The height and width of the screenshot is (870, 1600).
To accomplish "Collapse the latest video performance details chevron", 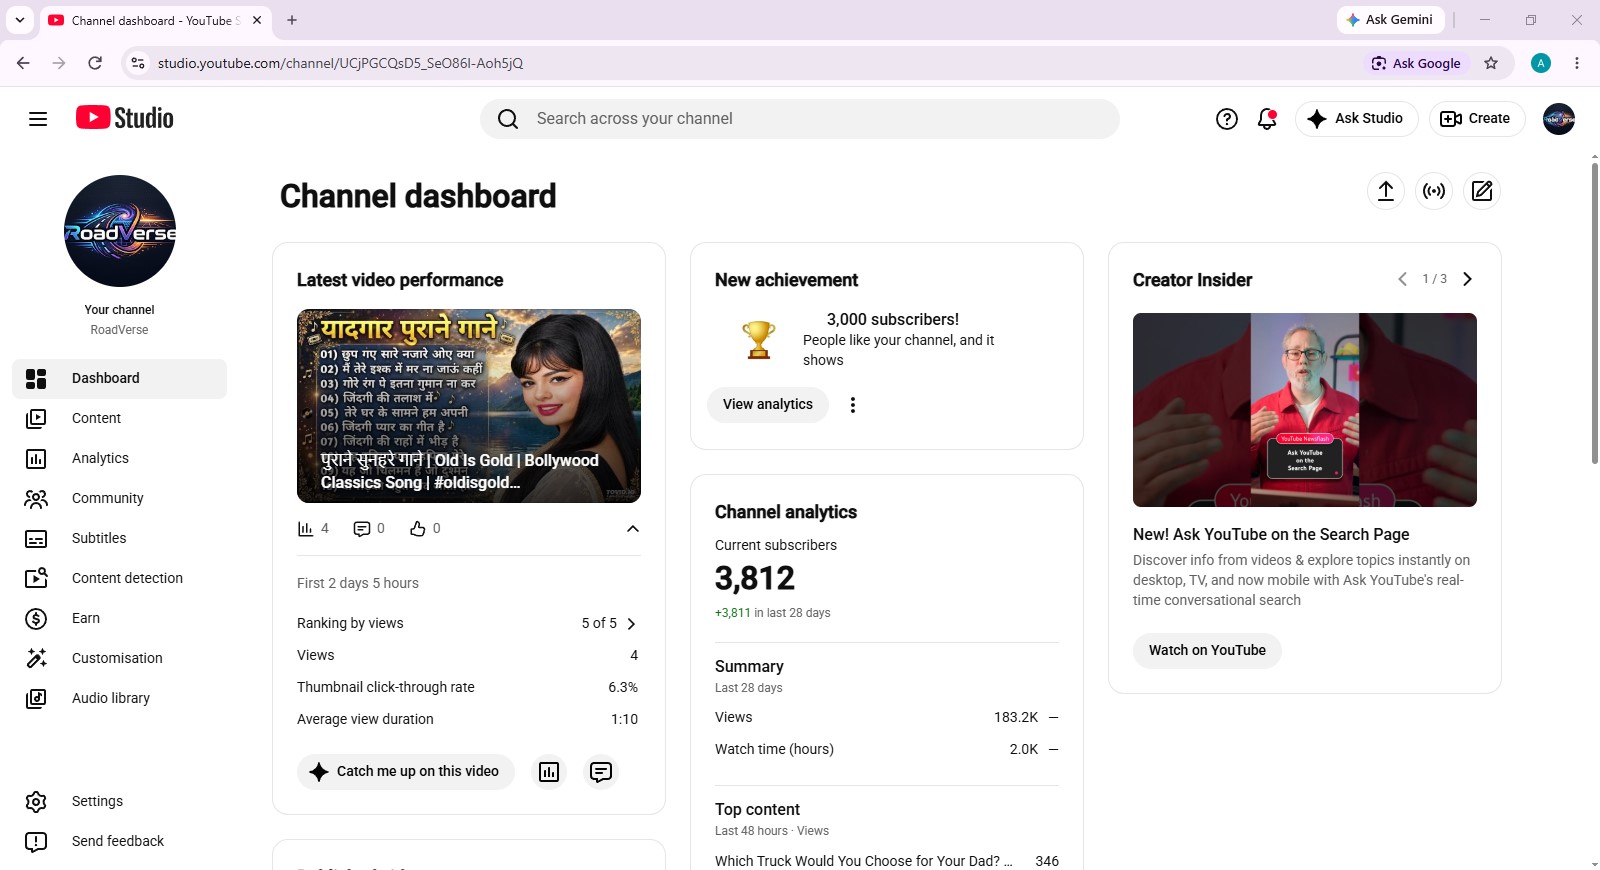I will (633, 529).
